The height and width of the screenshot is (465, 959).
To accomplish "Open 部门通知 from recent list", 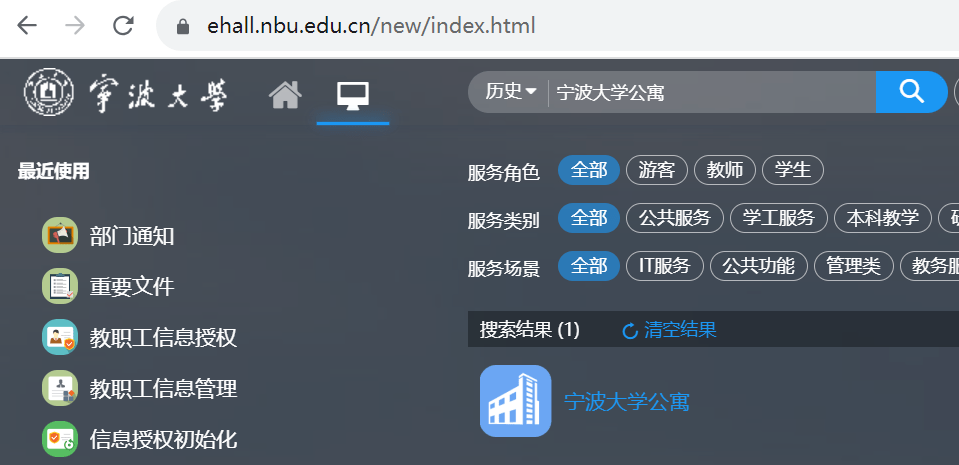I will [132, 236].
